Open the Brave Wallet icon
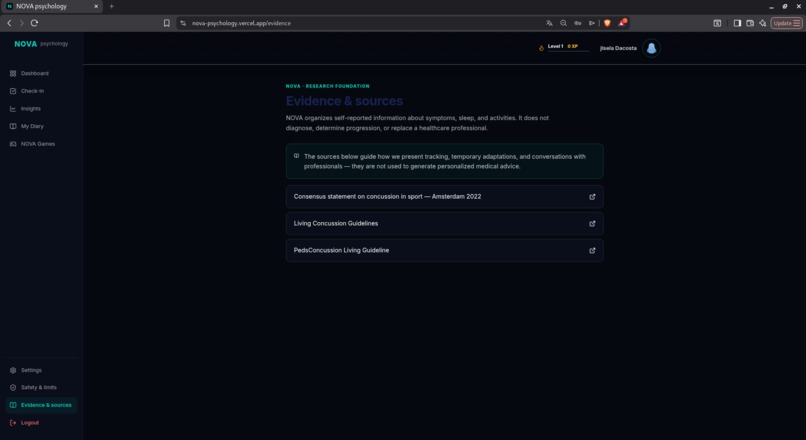This screenshot has width=806, height=440. pyautogui.click(x=750, y=23)
